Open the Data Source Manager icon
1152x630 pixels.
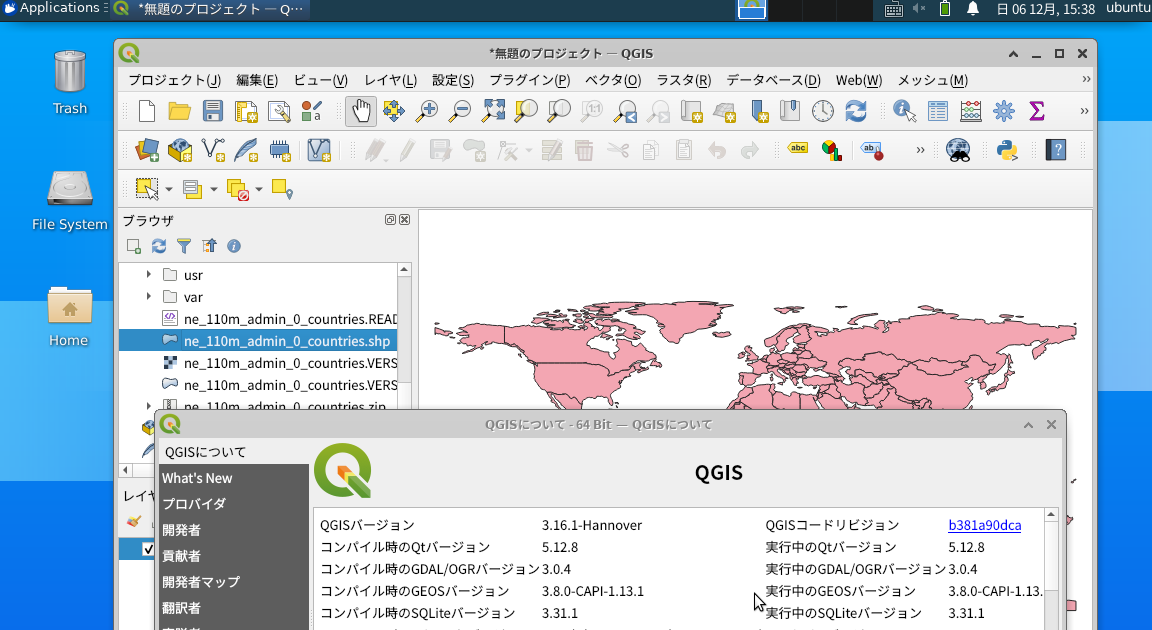click(147, 151)
